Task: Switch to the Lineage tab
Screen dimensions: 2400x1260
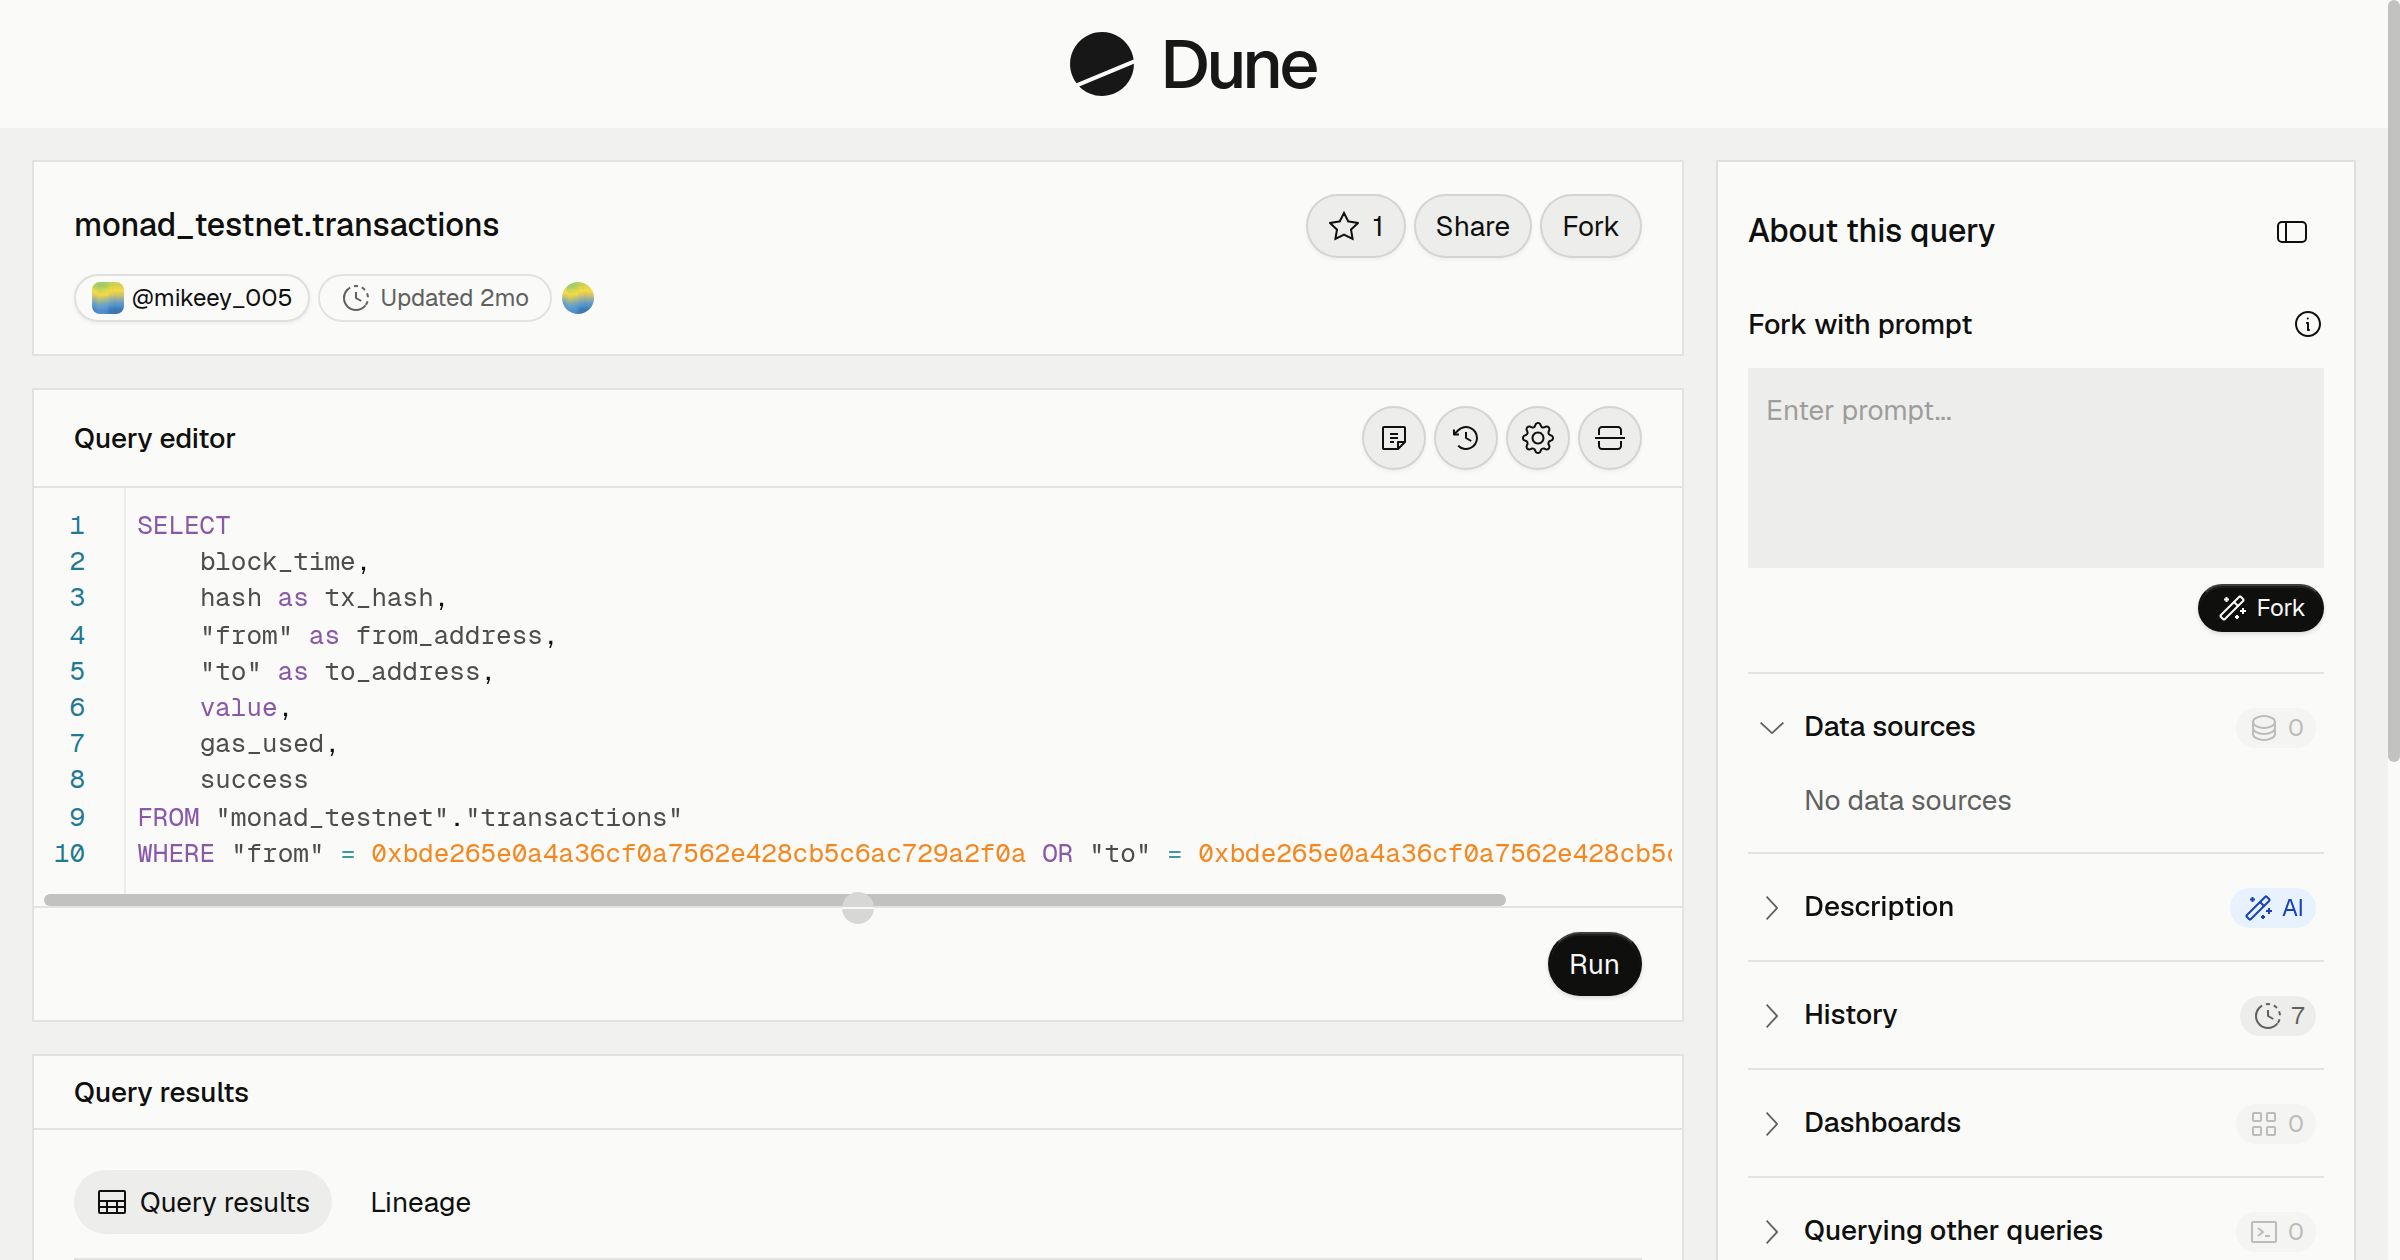Action: pos(420,1202)
